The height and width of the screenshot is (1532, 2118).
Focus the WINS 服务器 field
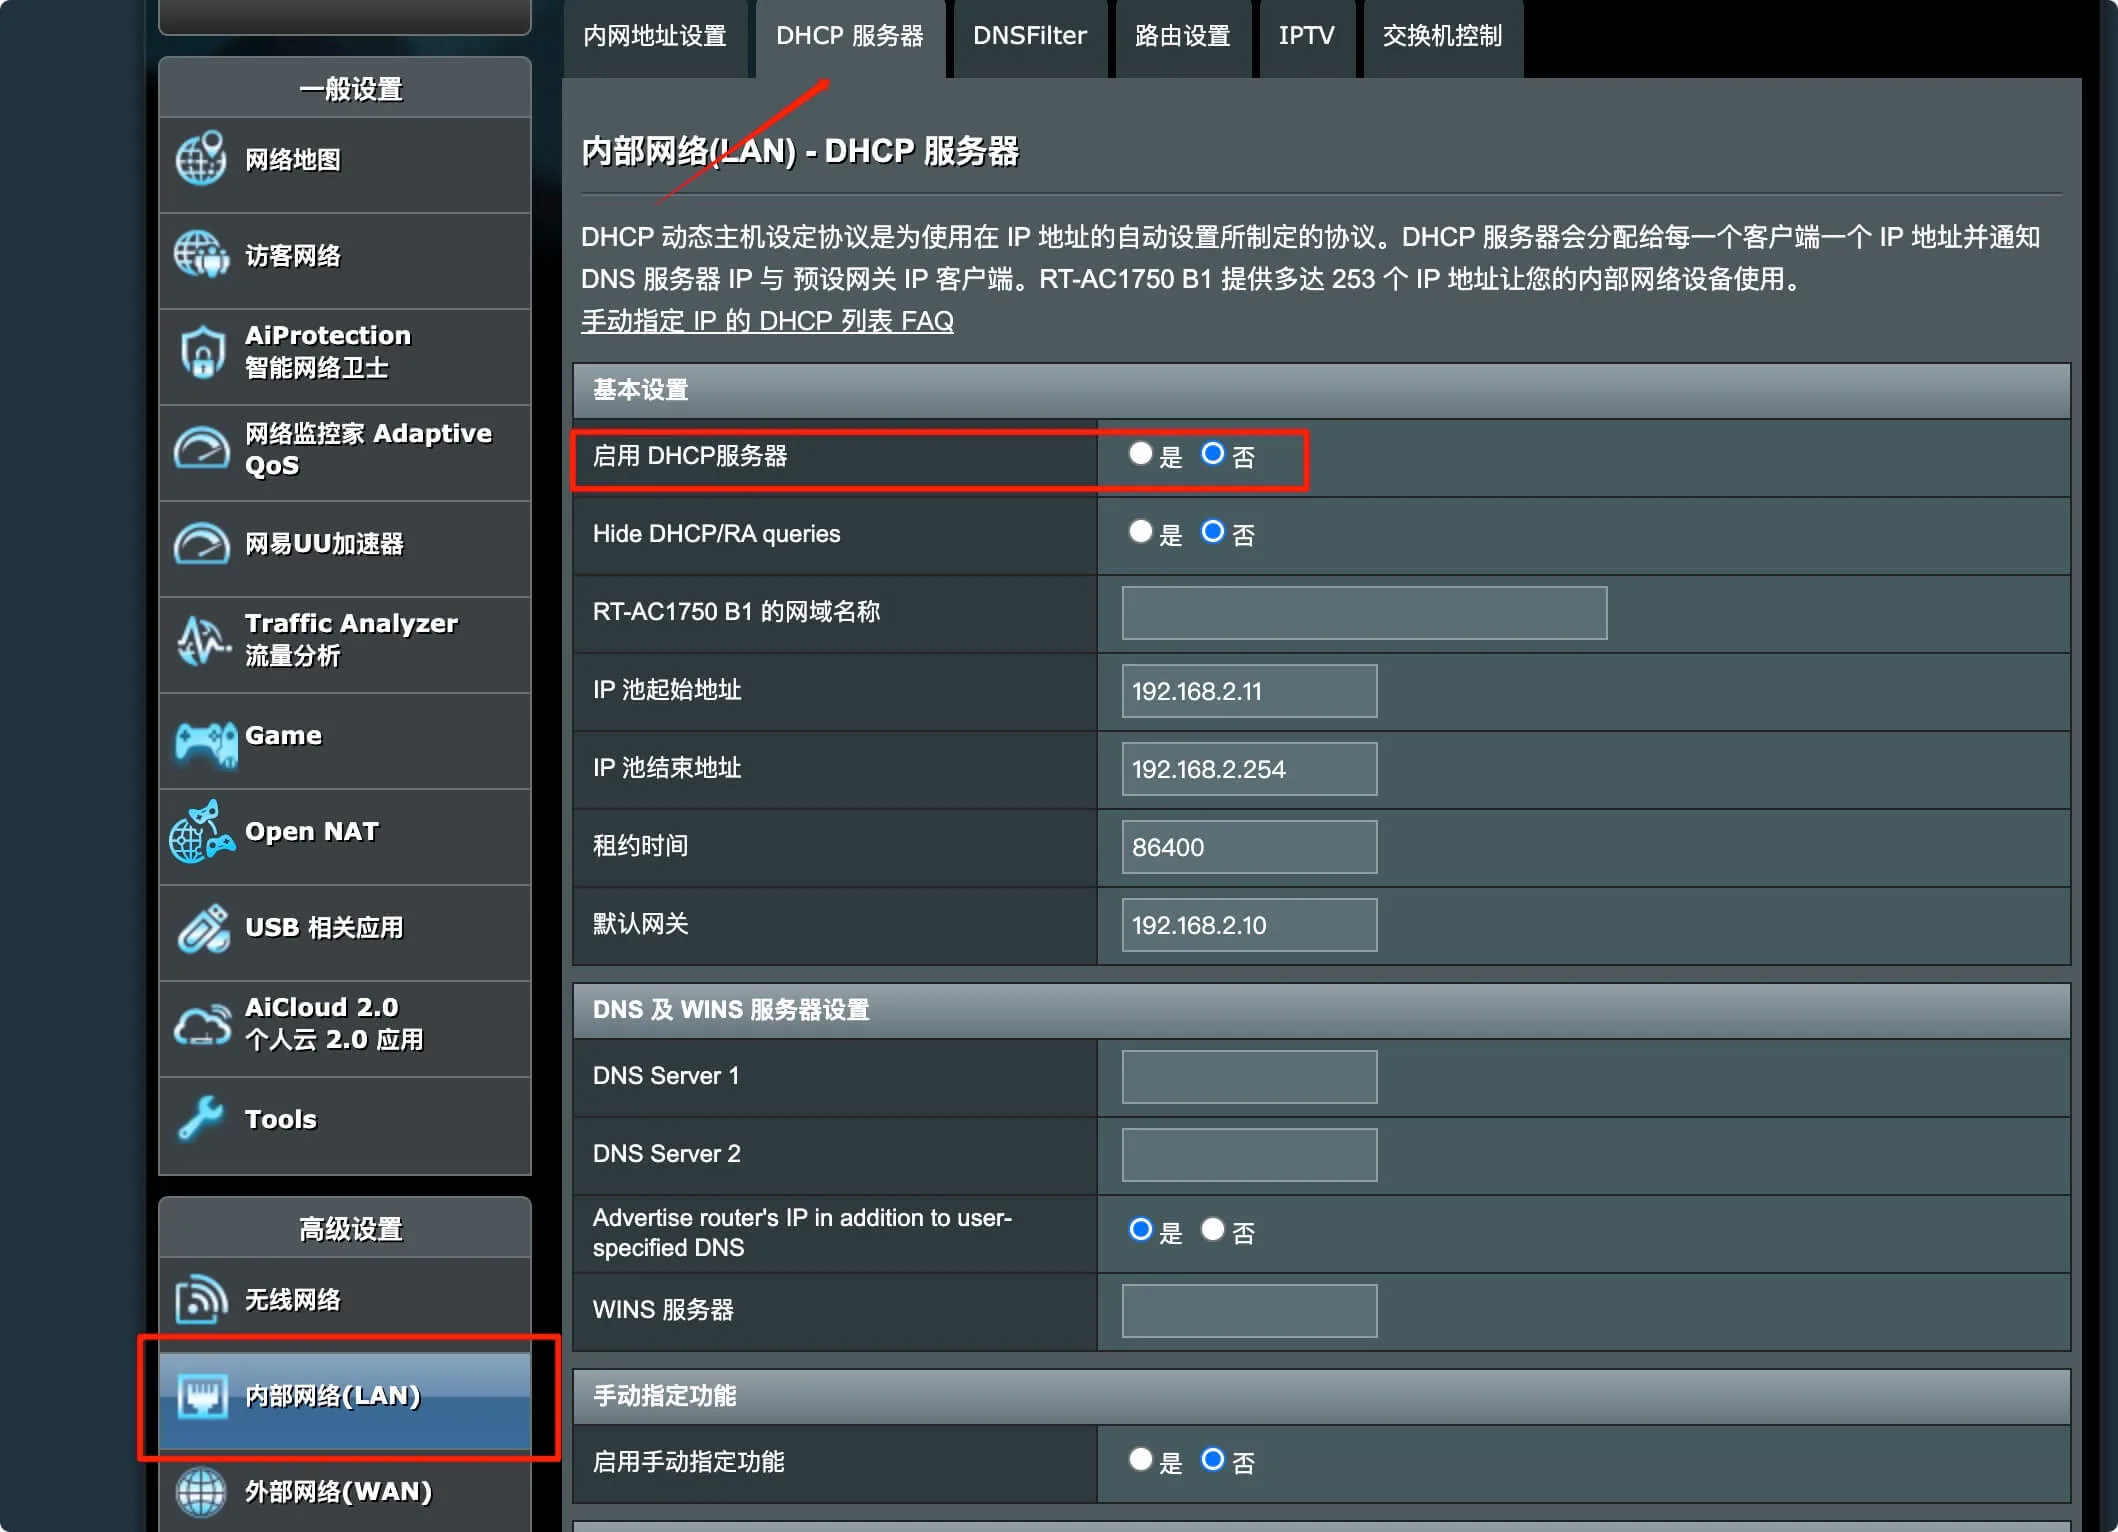(1249, 1310)
